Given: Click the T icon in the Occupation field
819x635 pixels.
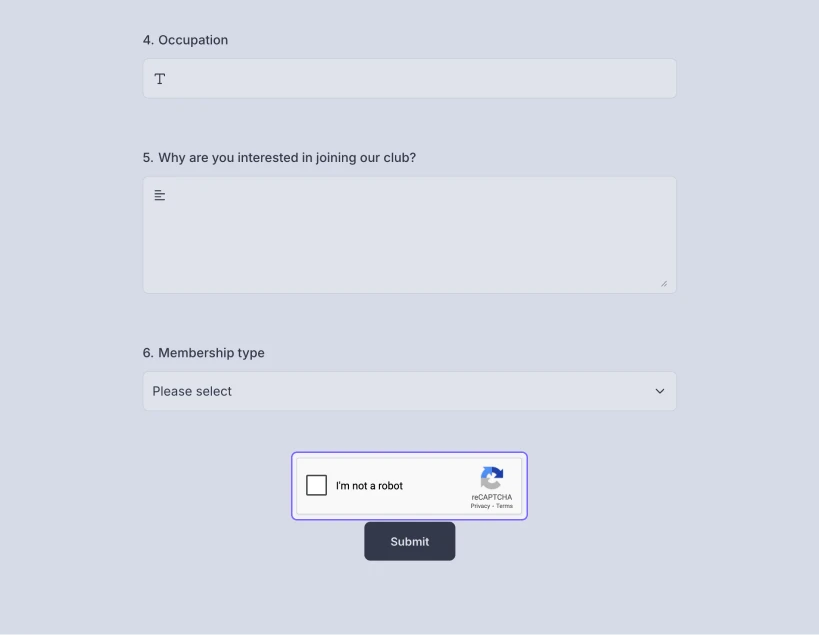Looking at the screenshot, I should coord(160,78).
